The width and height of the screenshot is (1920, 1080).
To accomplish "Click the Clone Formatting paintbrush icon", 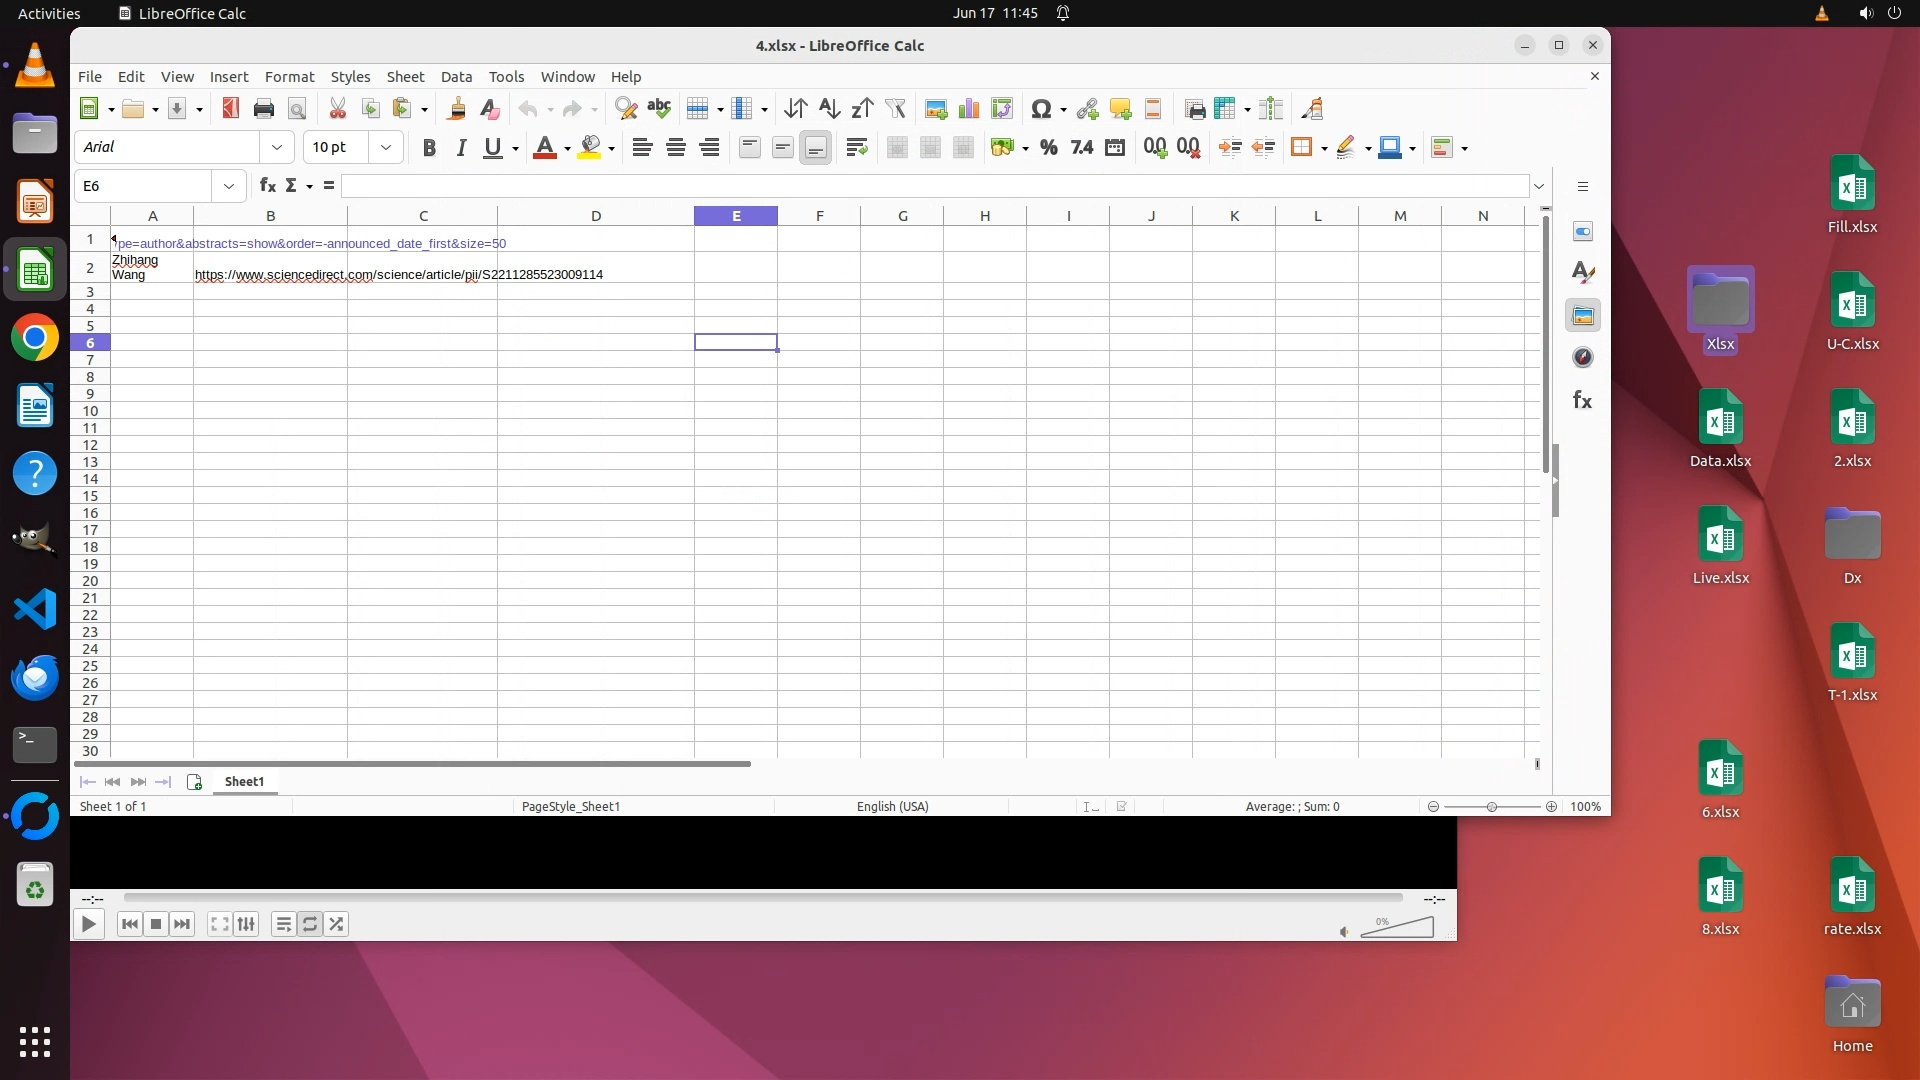I will click(457, 109).
